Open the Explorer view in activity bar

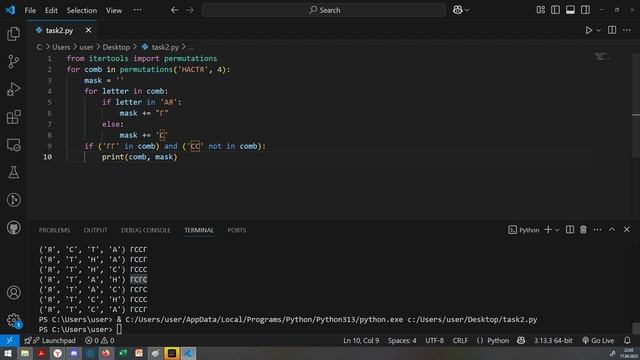(13, 34)
